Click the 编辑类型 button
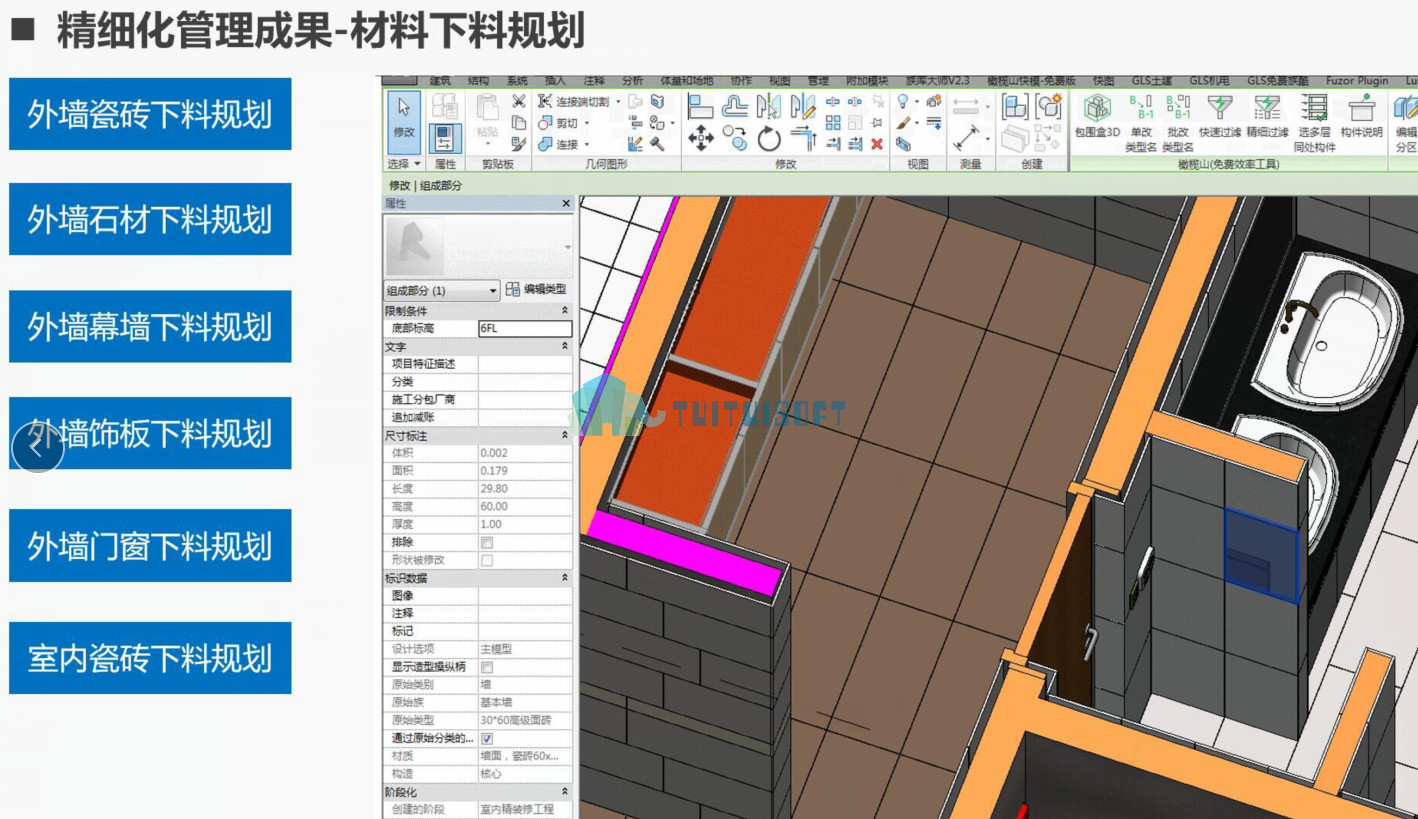The height and width of the screenshot is (819, 1418). pyautogui.click(x=537, y=290)
